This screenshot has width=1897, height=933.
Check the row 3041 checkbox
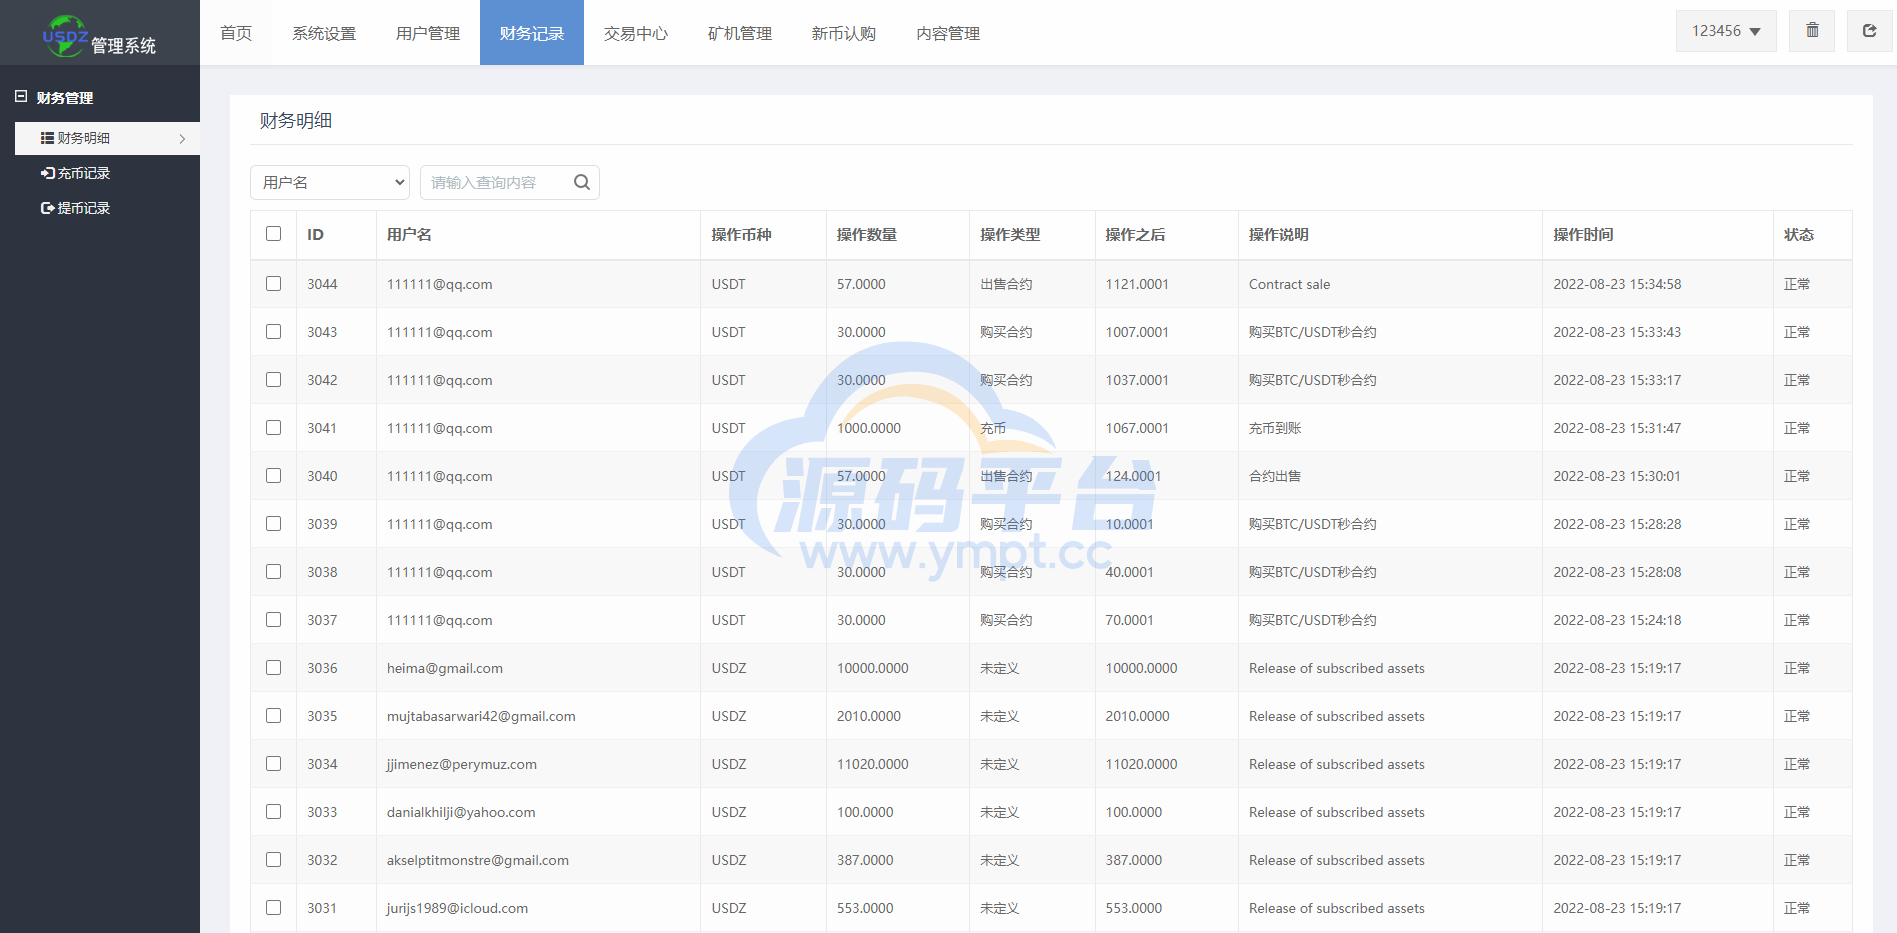(x=274, y=428)
